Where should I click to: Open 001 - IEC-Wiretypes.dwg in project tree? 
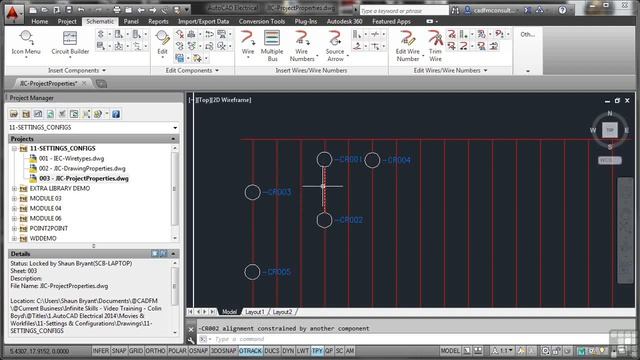[71, 158]
